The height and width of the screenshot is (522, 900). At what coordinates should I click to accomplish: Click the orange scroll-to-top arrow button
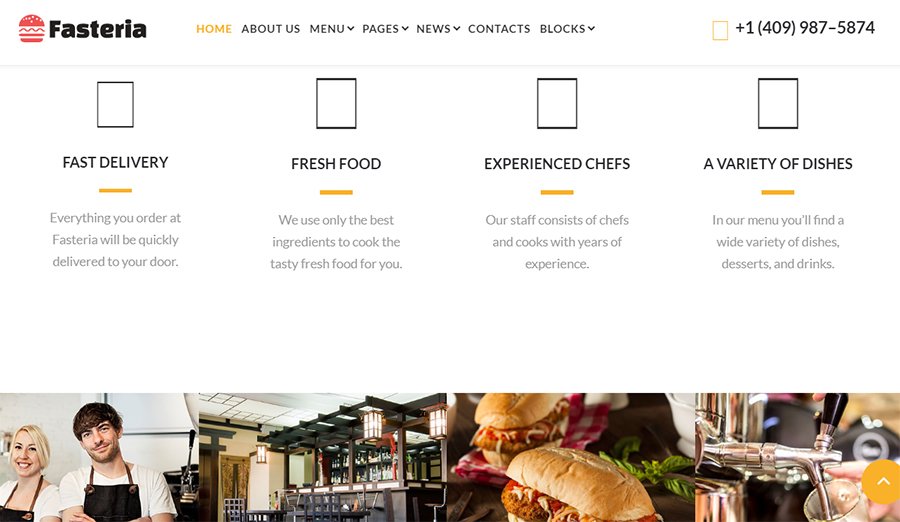point(883,482)
